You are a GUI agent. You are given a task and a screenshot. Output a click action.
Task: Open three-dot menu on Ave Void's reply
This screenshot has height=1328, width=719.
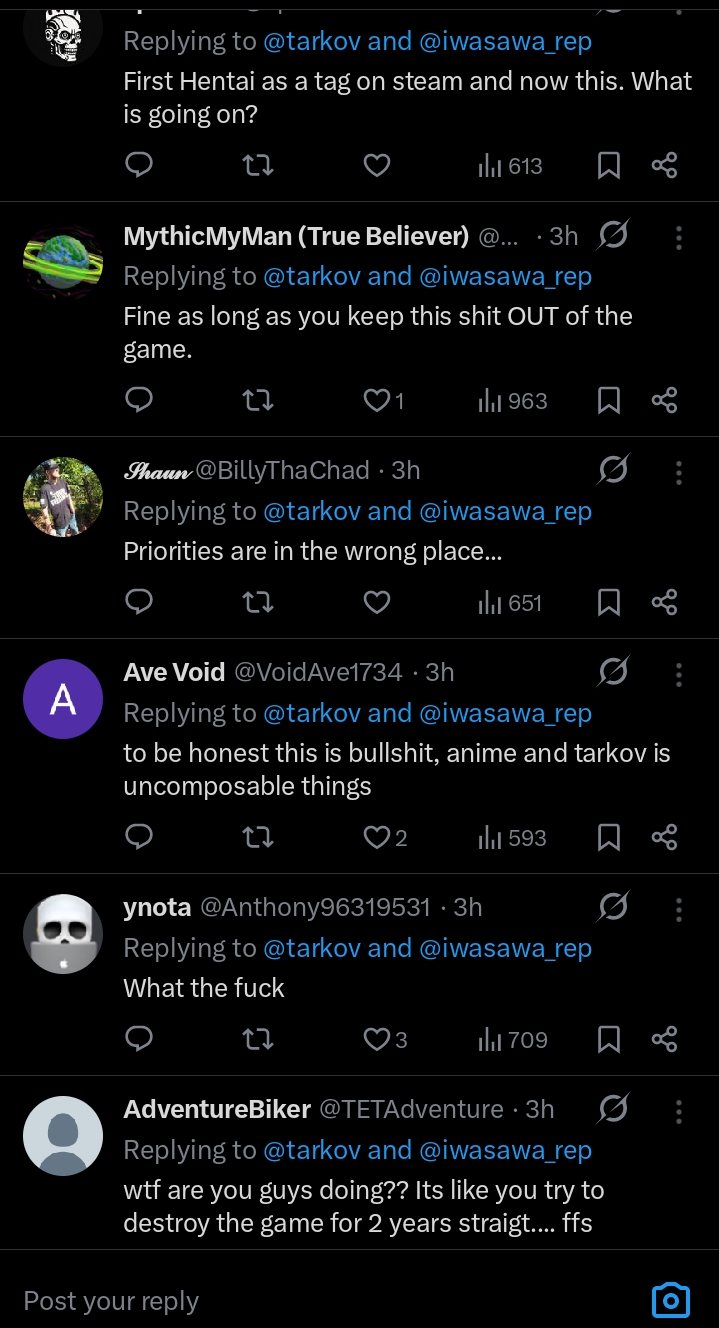coord(679,673)
